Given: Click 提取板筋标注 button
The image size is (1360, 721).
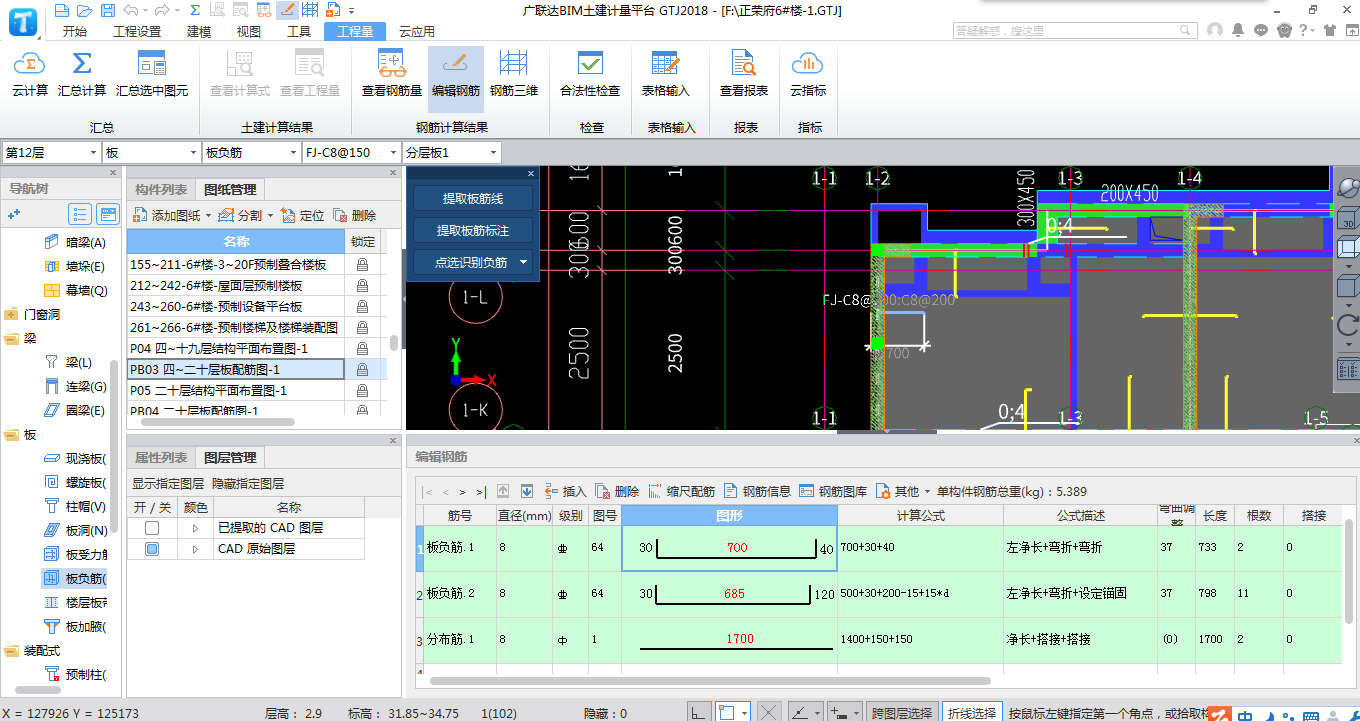Looking at the screenshot, I should pos(473,231).
